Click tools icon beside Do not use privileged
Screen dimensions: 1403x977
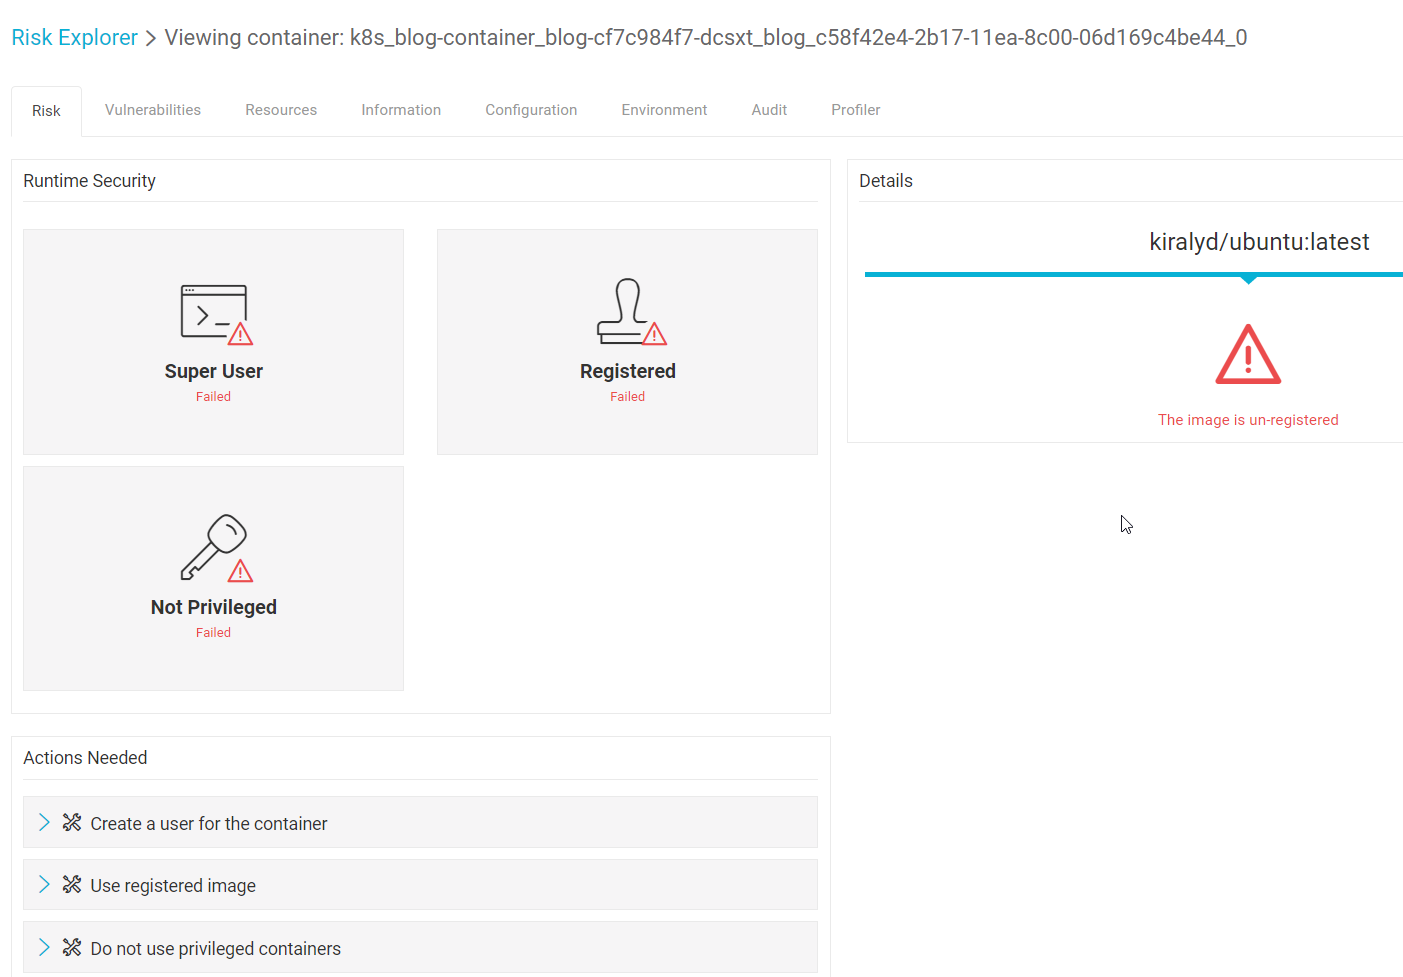pos(72,948)
